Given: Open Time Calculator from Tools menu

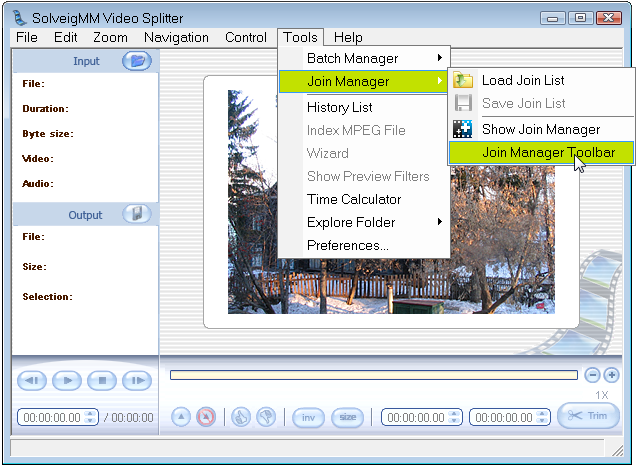Looking at the screenshot, I should point(354,199).
